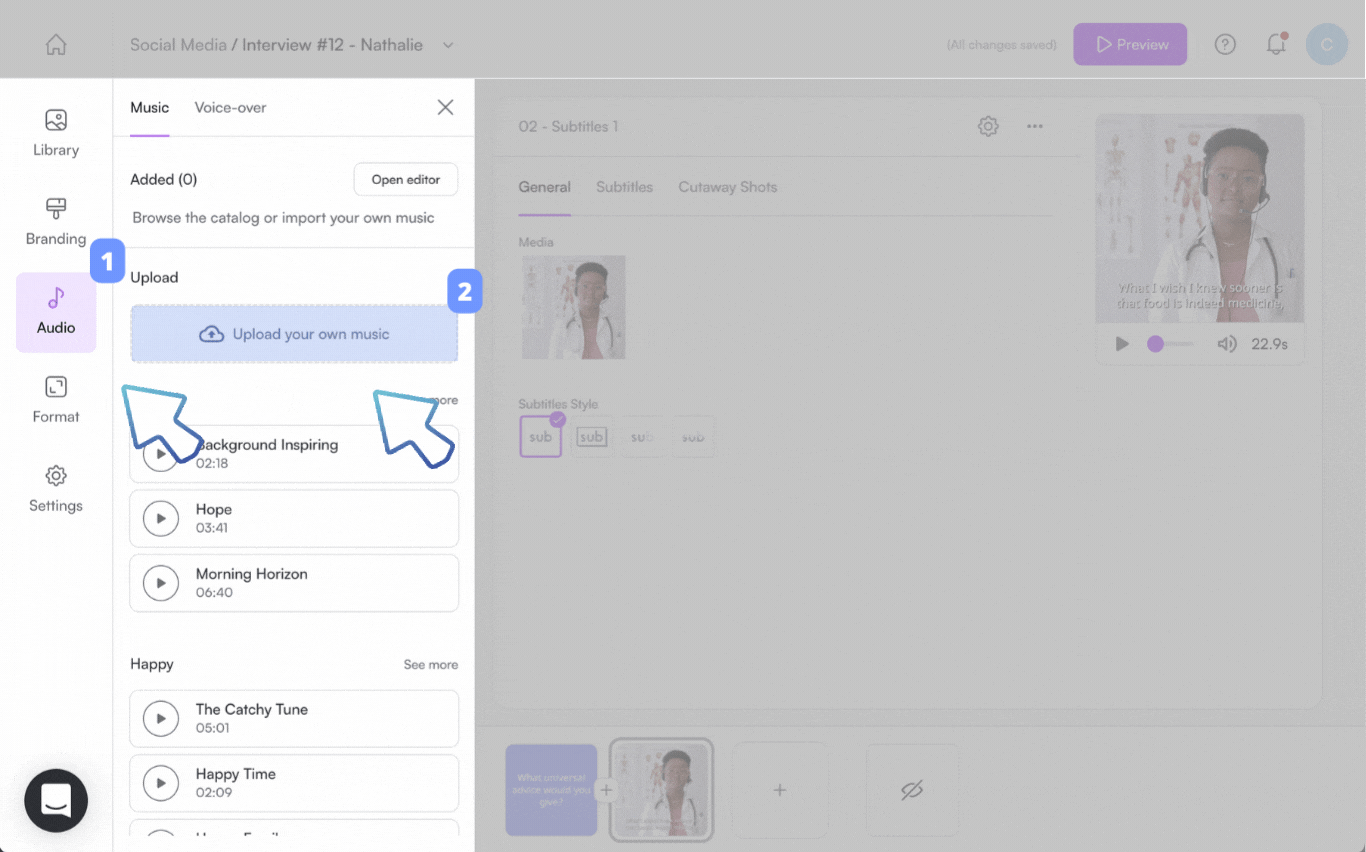Open the Branding sidebar section

point(56,222)
